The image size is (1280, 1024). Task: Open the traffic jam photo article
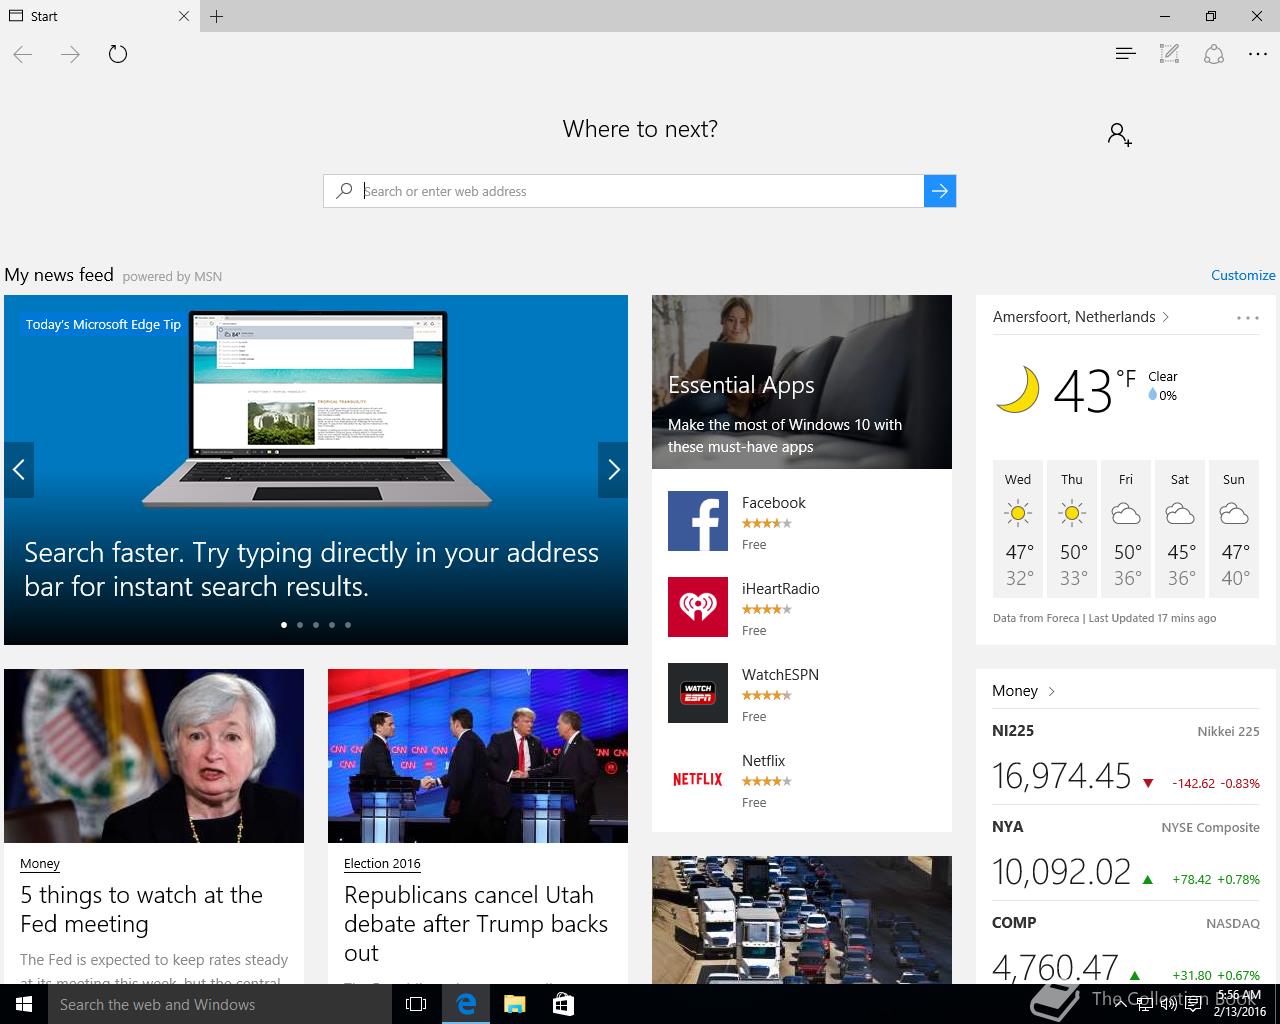tap(802, 919)
